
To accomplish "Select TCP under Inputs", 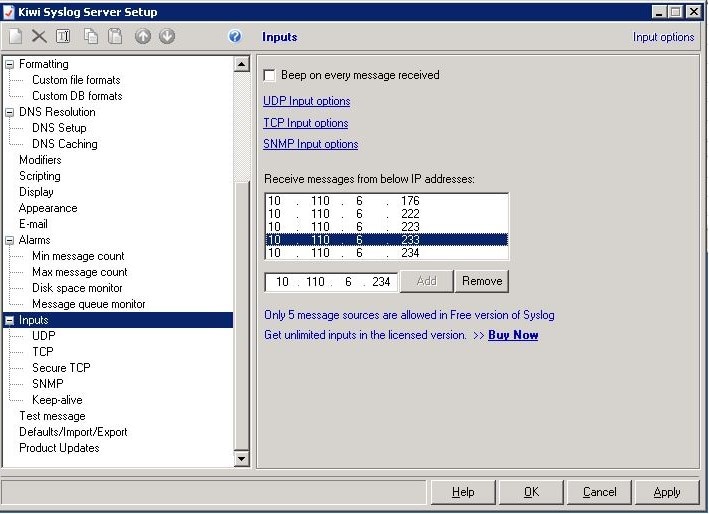I will (43, 352).
